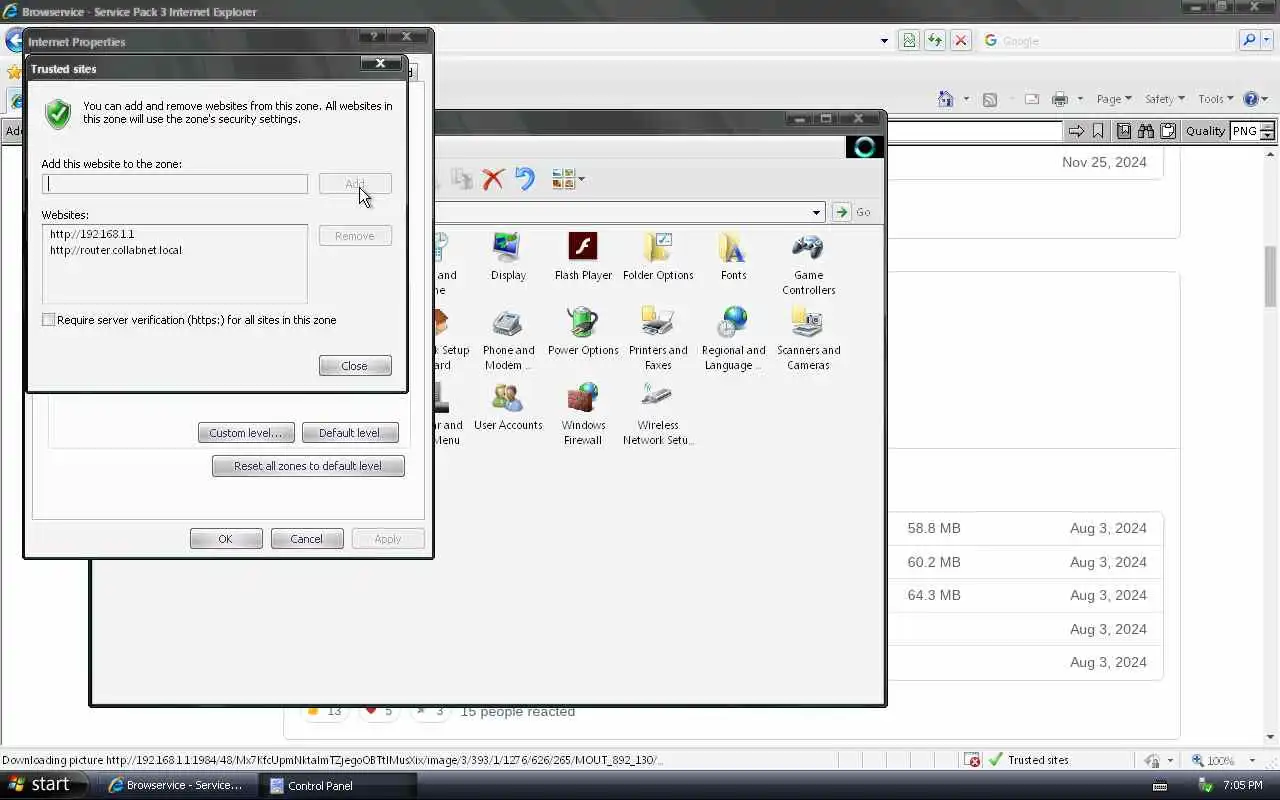Open Windows Firewall in Control Panel
Image resolution: width=1280 pixels, height=800 pixels.
pyautogui.click(x=583, y=414)
